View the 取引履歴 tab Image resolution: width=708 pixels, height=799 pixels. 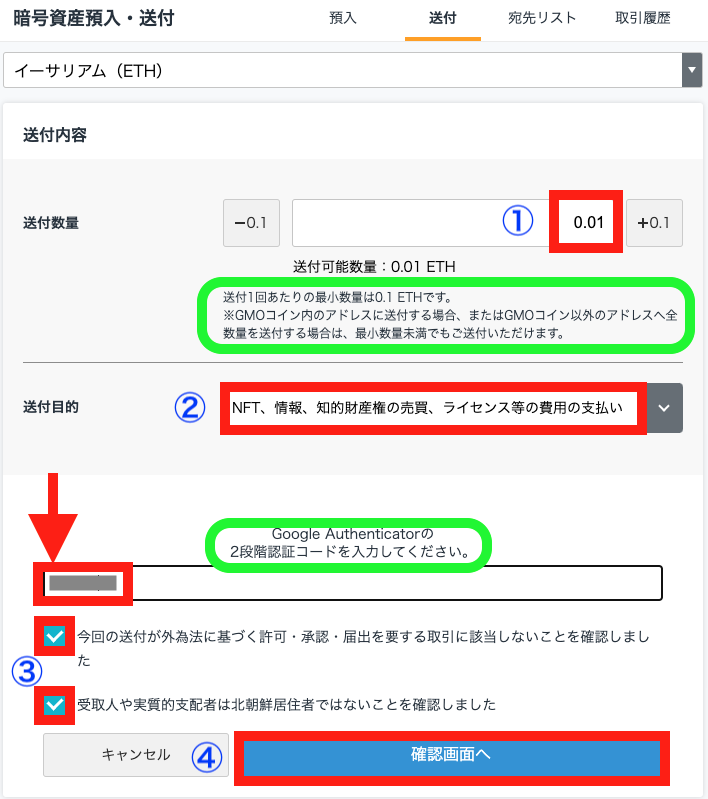[x=642, y=18]
